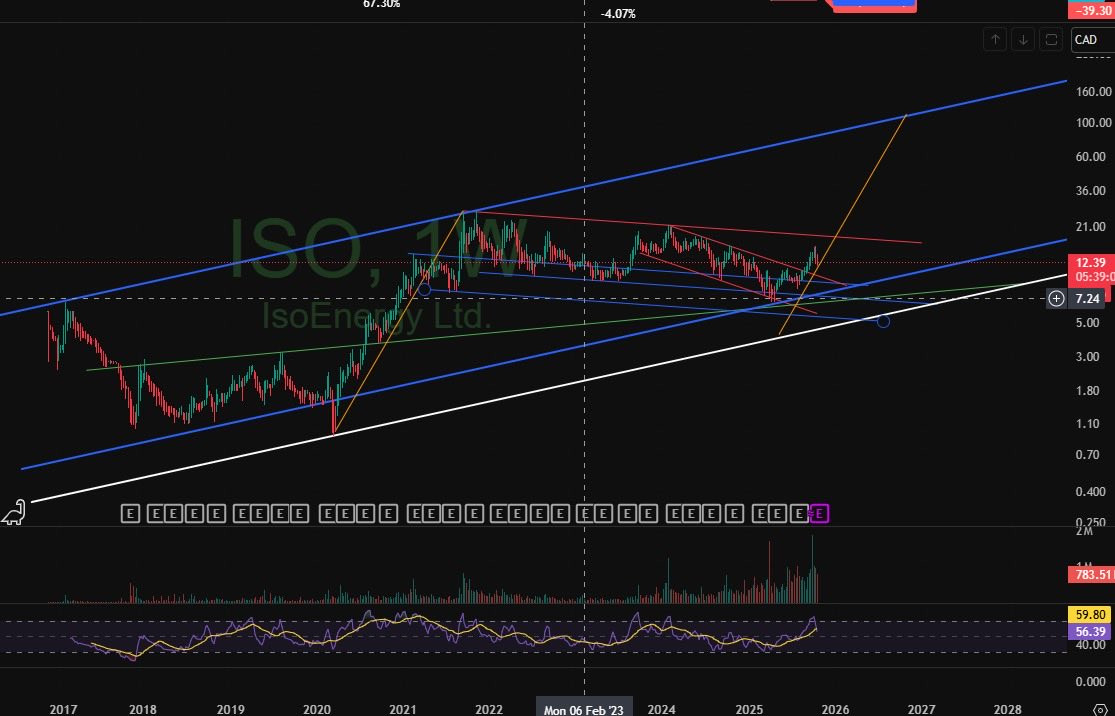Click the 36.00 price axis level
This screenshot has width=1115, height=716.
[x=1091, y=191]
